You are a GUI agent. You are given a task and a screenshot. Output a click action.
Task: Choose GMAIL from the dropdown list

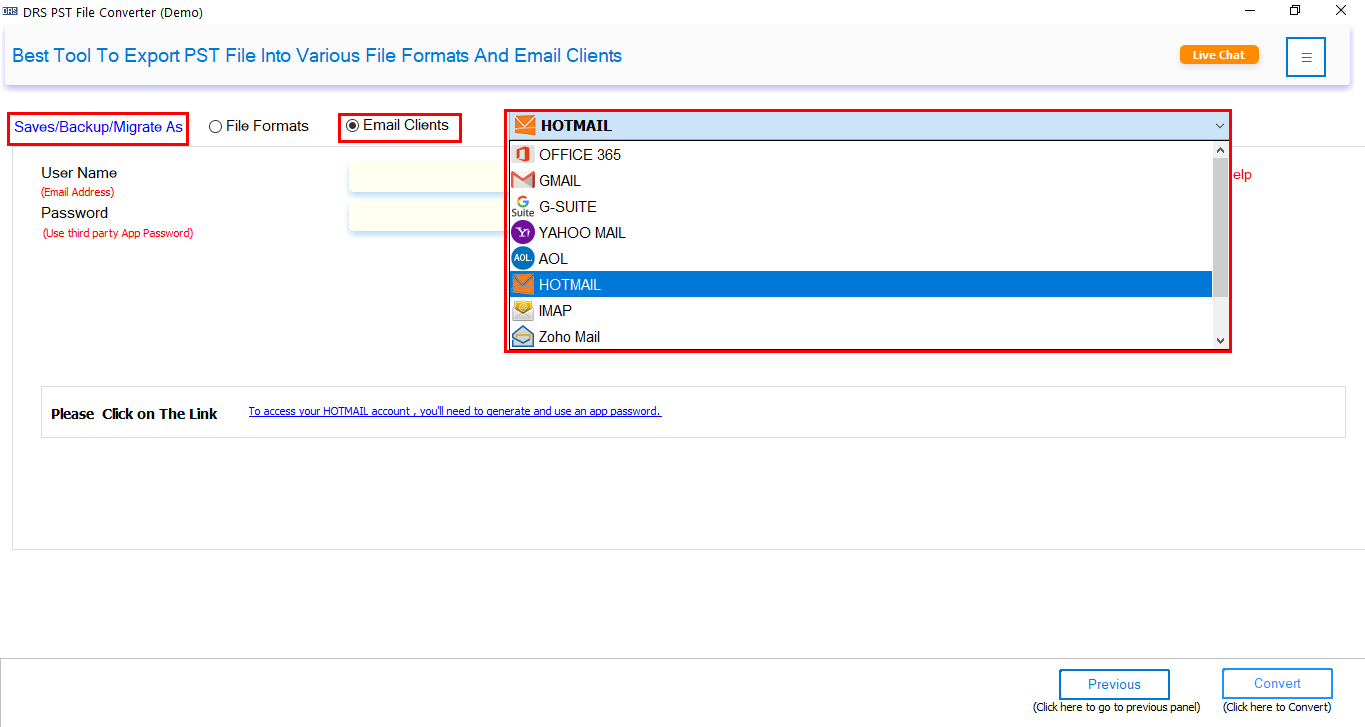[860, 180]
